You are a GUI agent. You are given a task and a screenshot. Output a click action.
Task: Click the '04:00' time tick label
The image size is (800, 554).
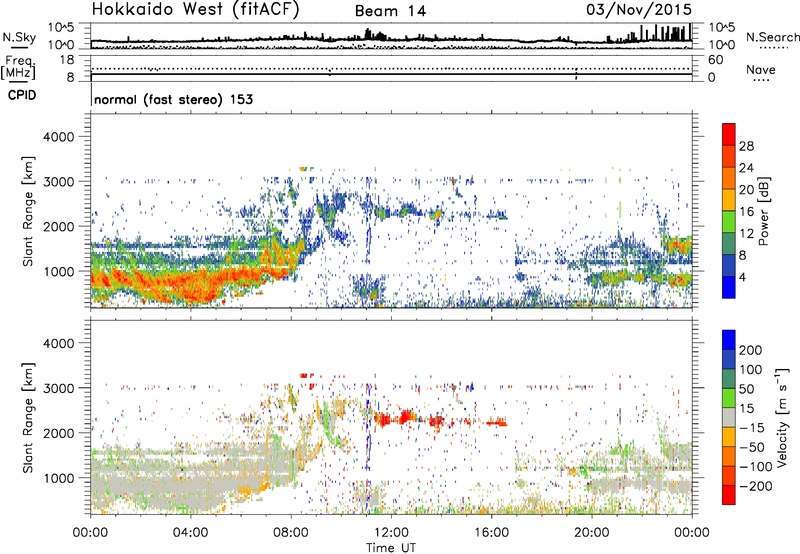coord(190,533)
